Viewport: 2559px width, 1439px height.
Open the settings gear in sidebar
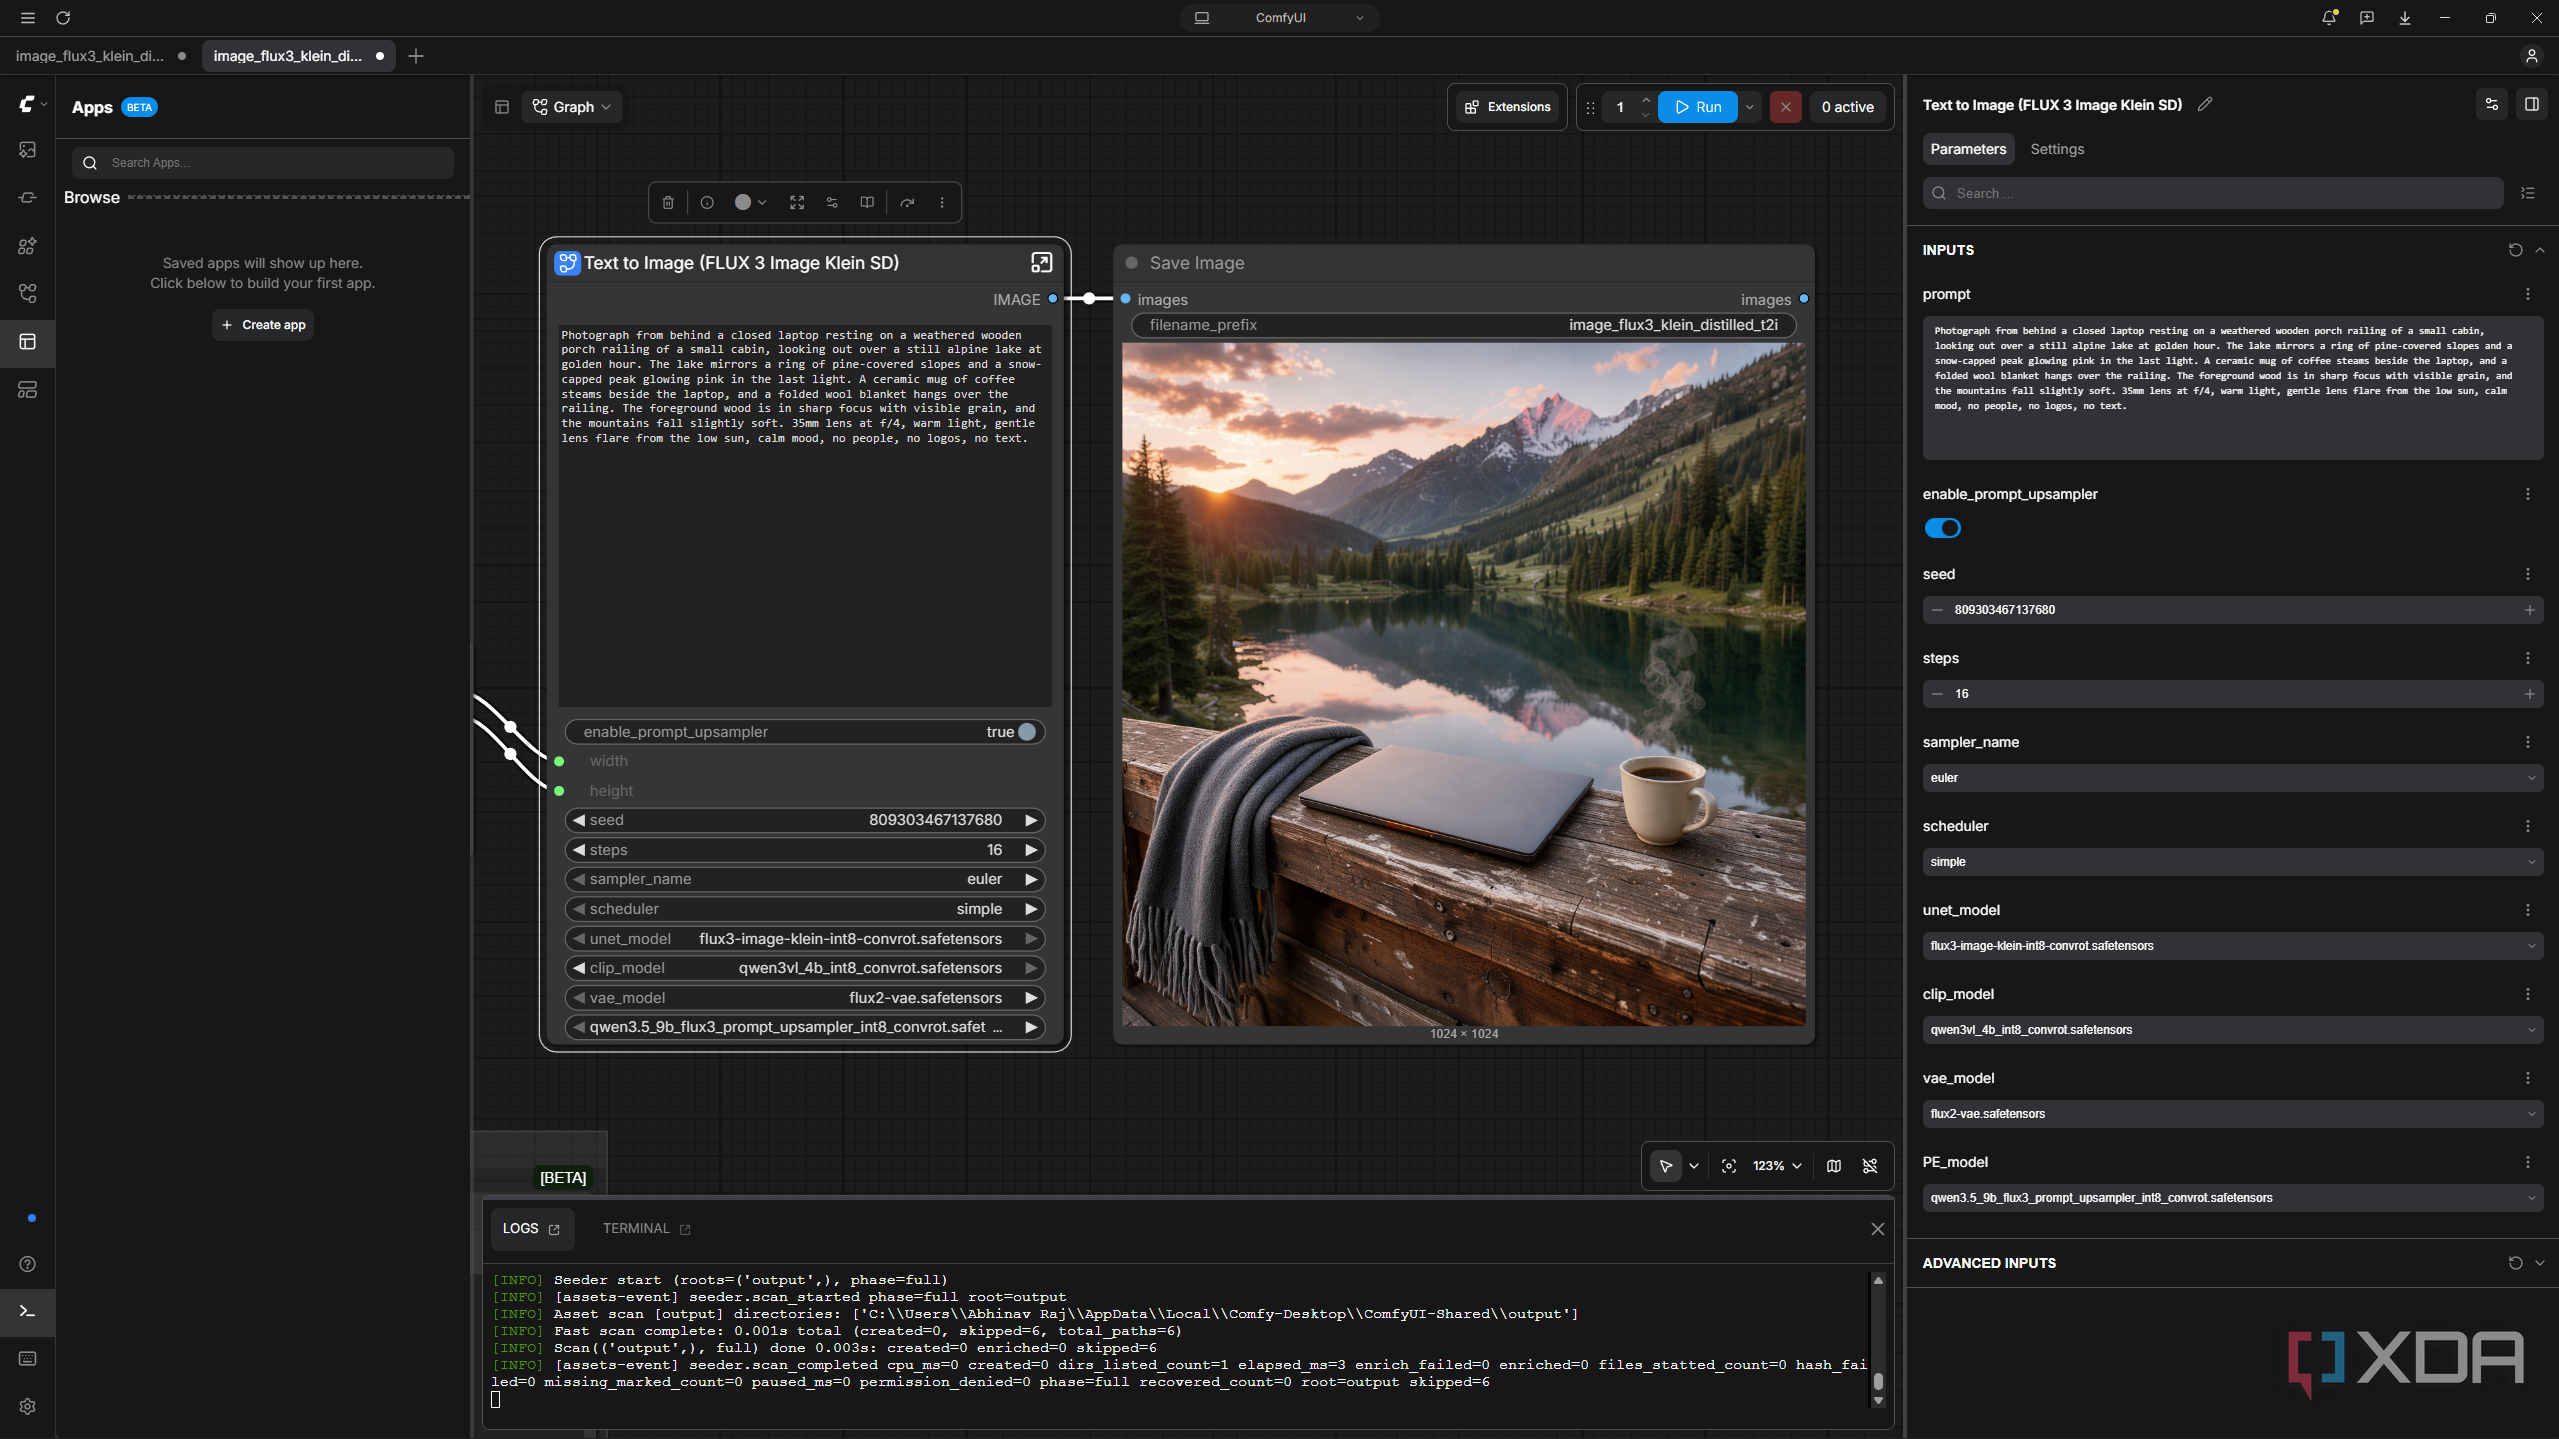pos(28,1406)
